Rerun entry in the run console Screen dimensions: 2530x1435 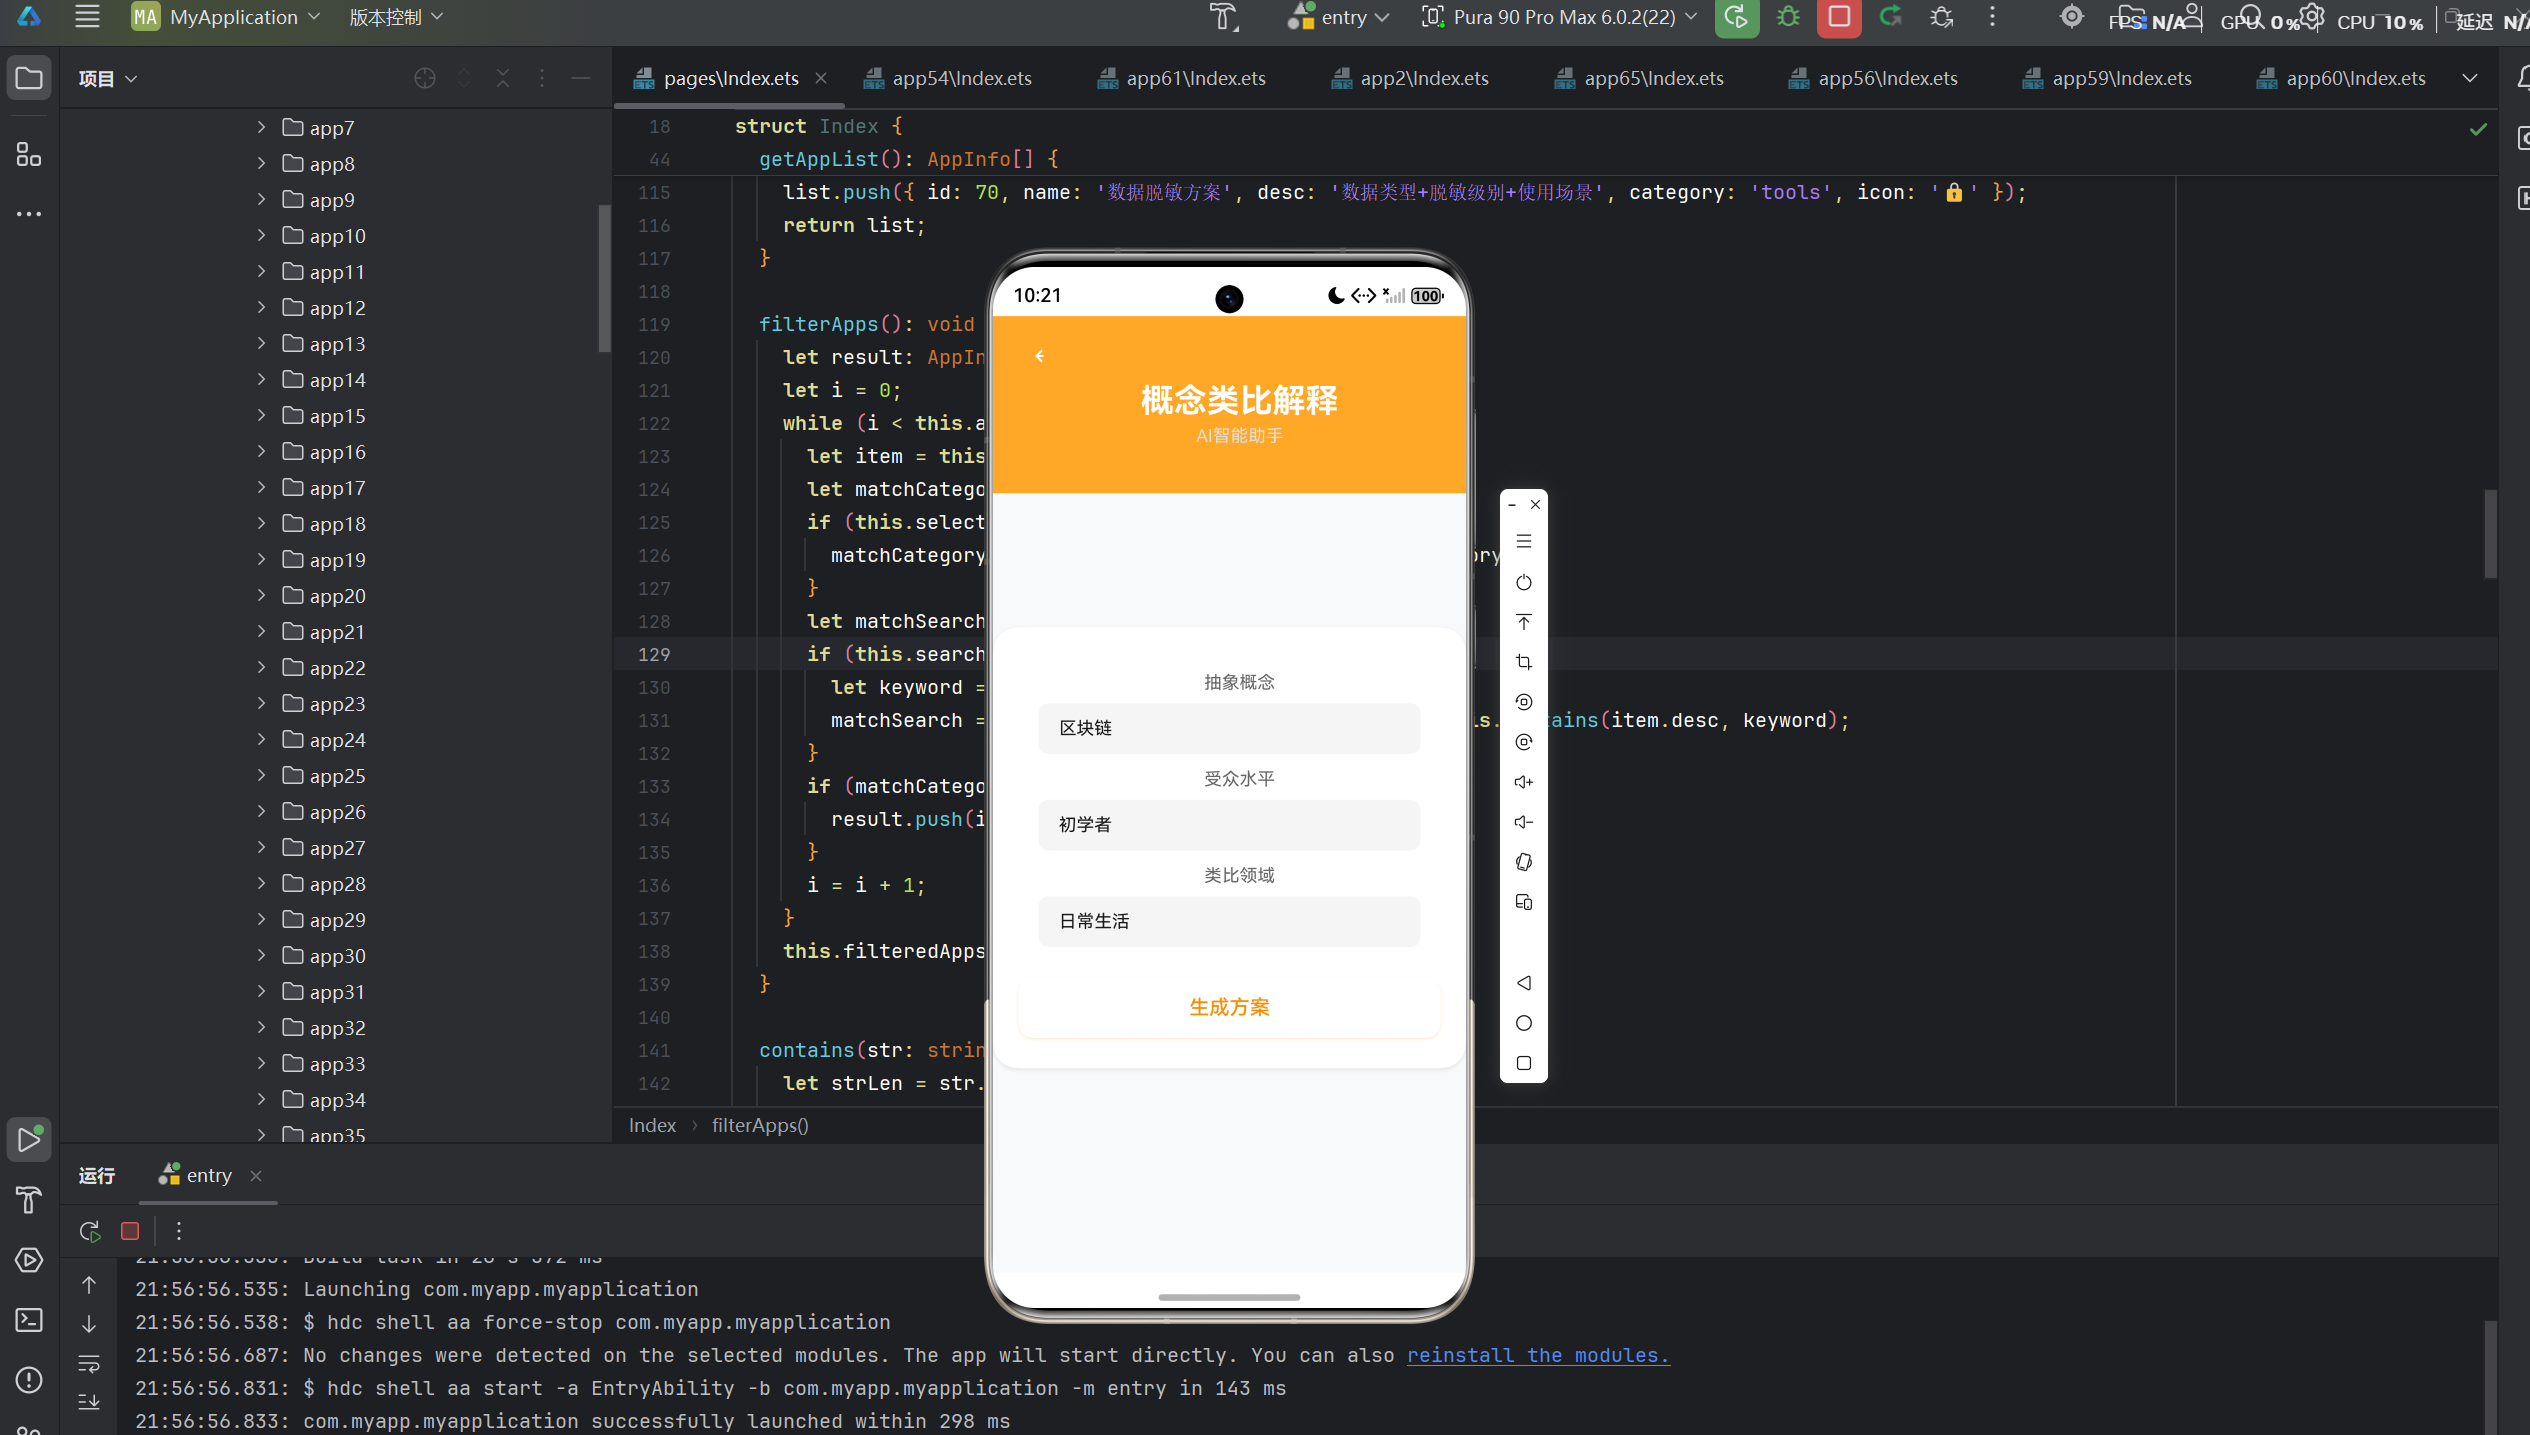[x=90, y=1231]
